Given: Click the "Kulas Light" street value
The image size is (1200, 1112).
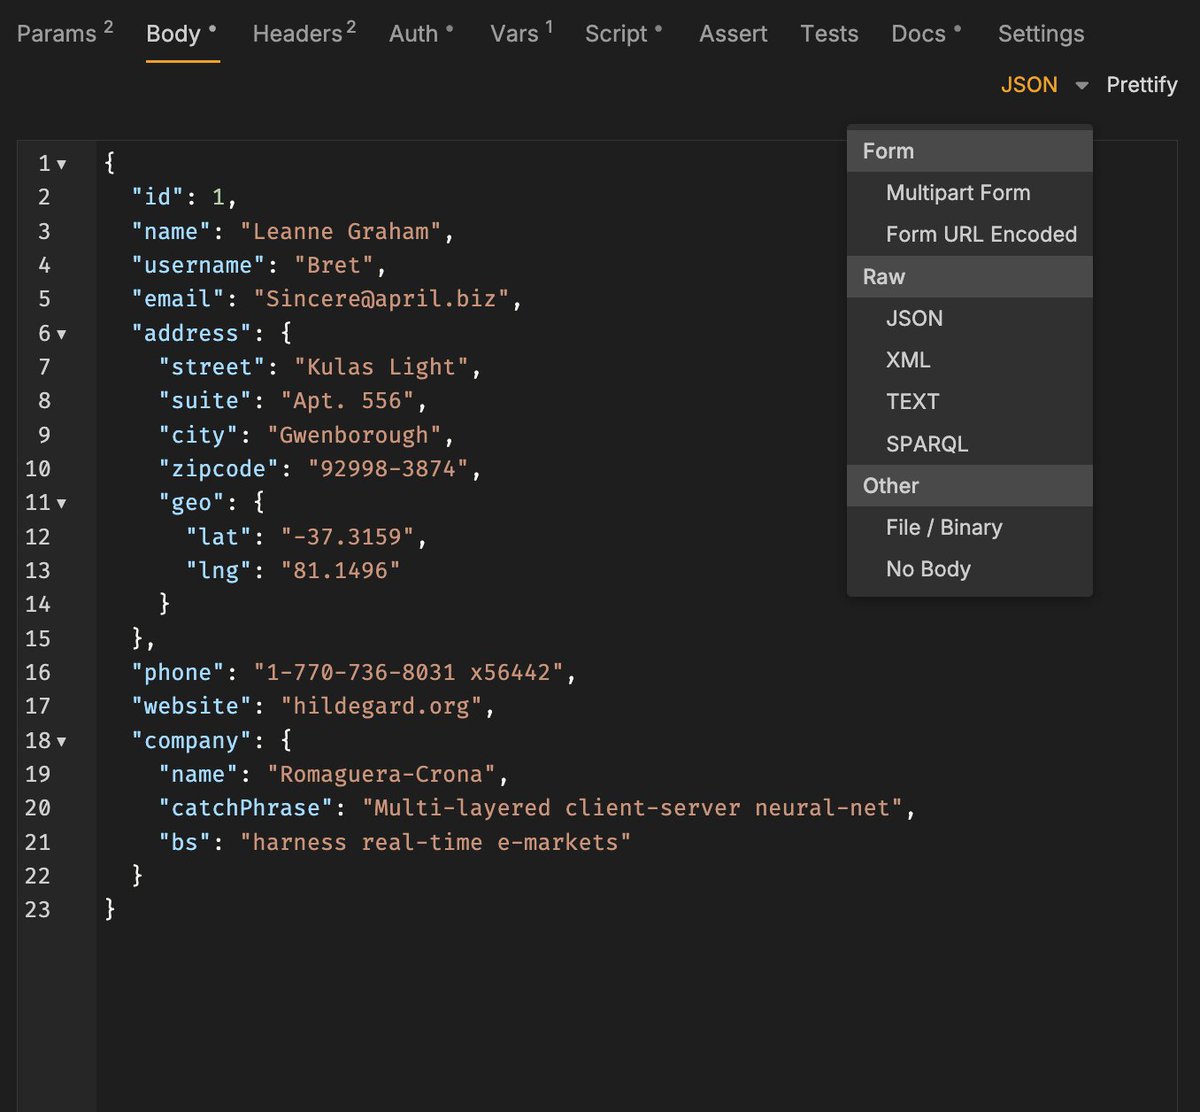Looking at the screenshot, I should [381, 367].
